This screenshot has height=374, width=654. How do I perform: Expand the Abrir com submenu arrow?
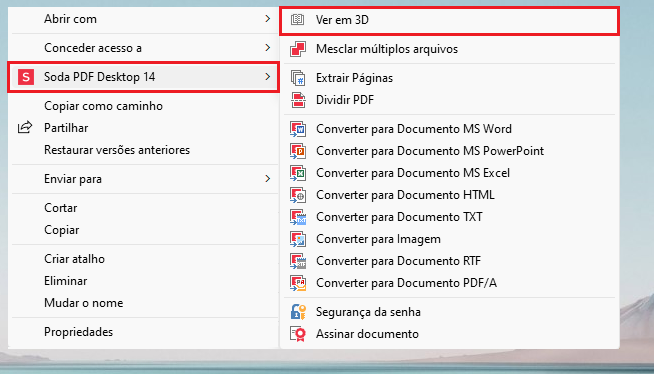point(268,19)
